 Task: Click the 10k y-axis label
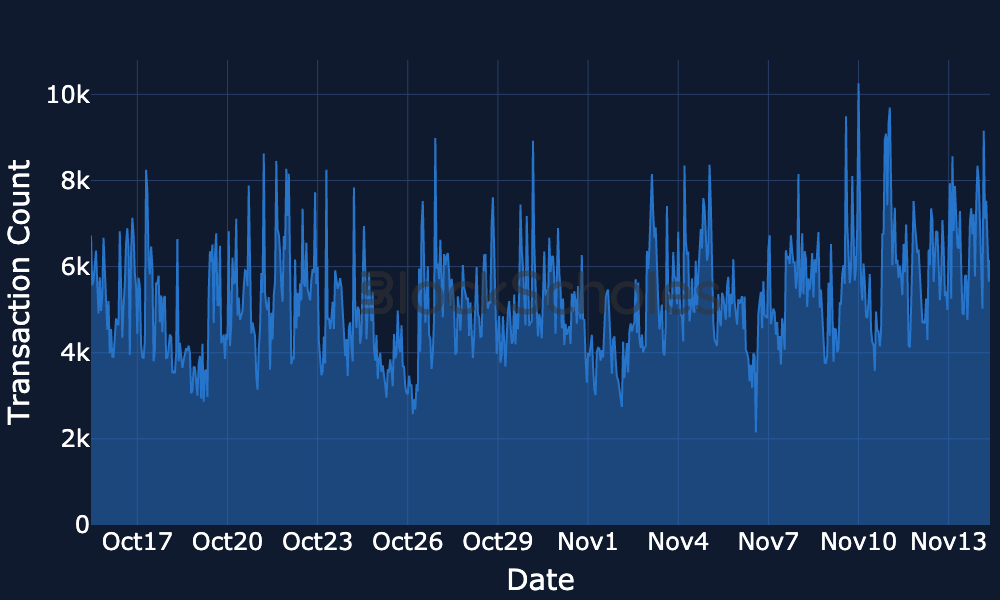tap(68, 95)
